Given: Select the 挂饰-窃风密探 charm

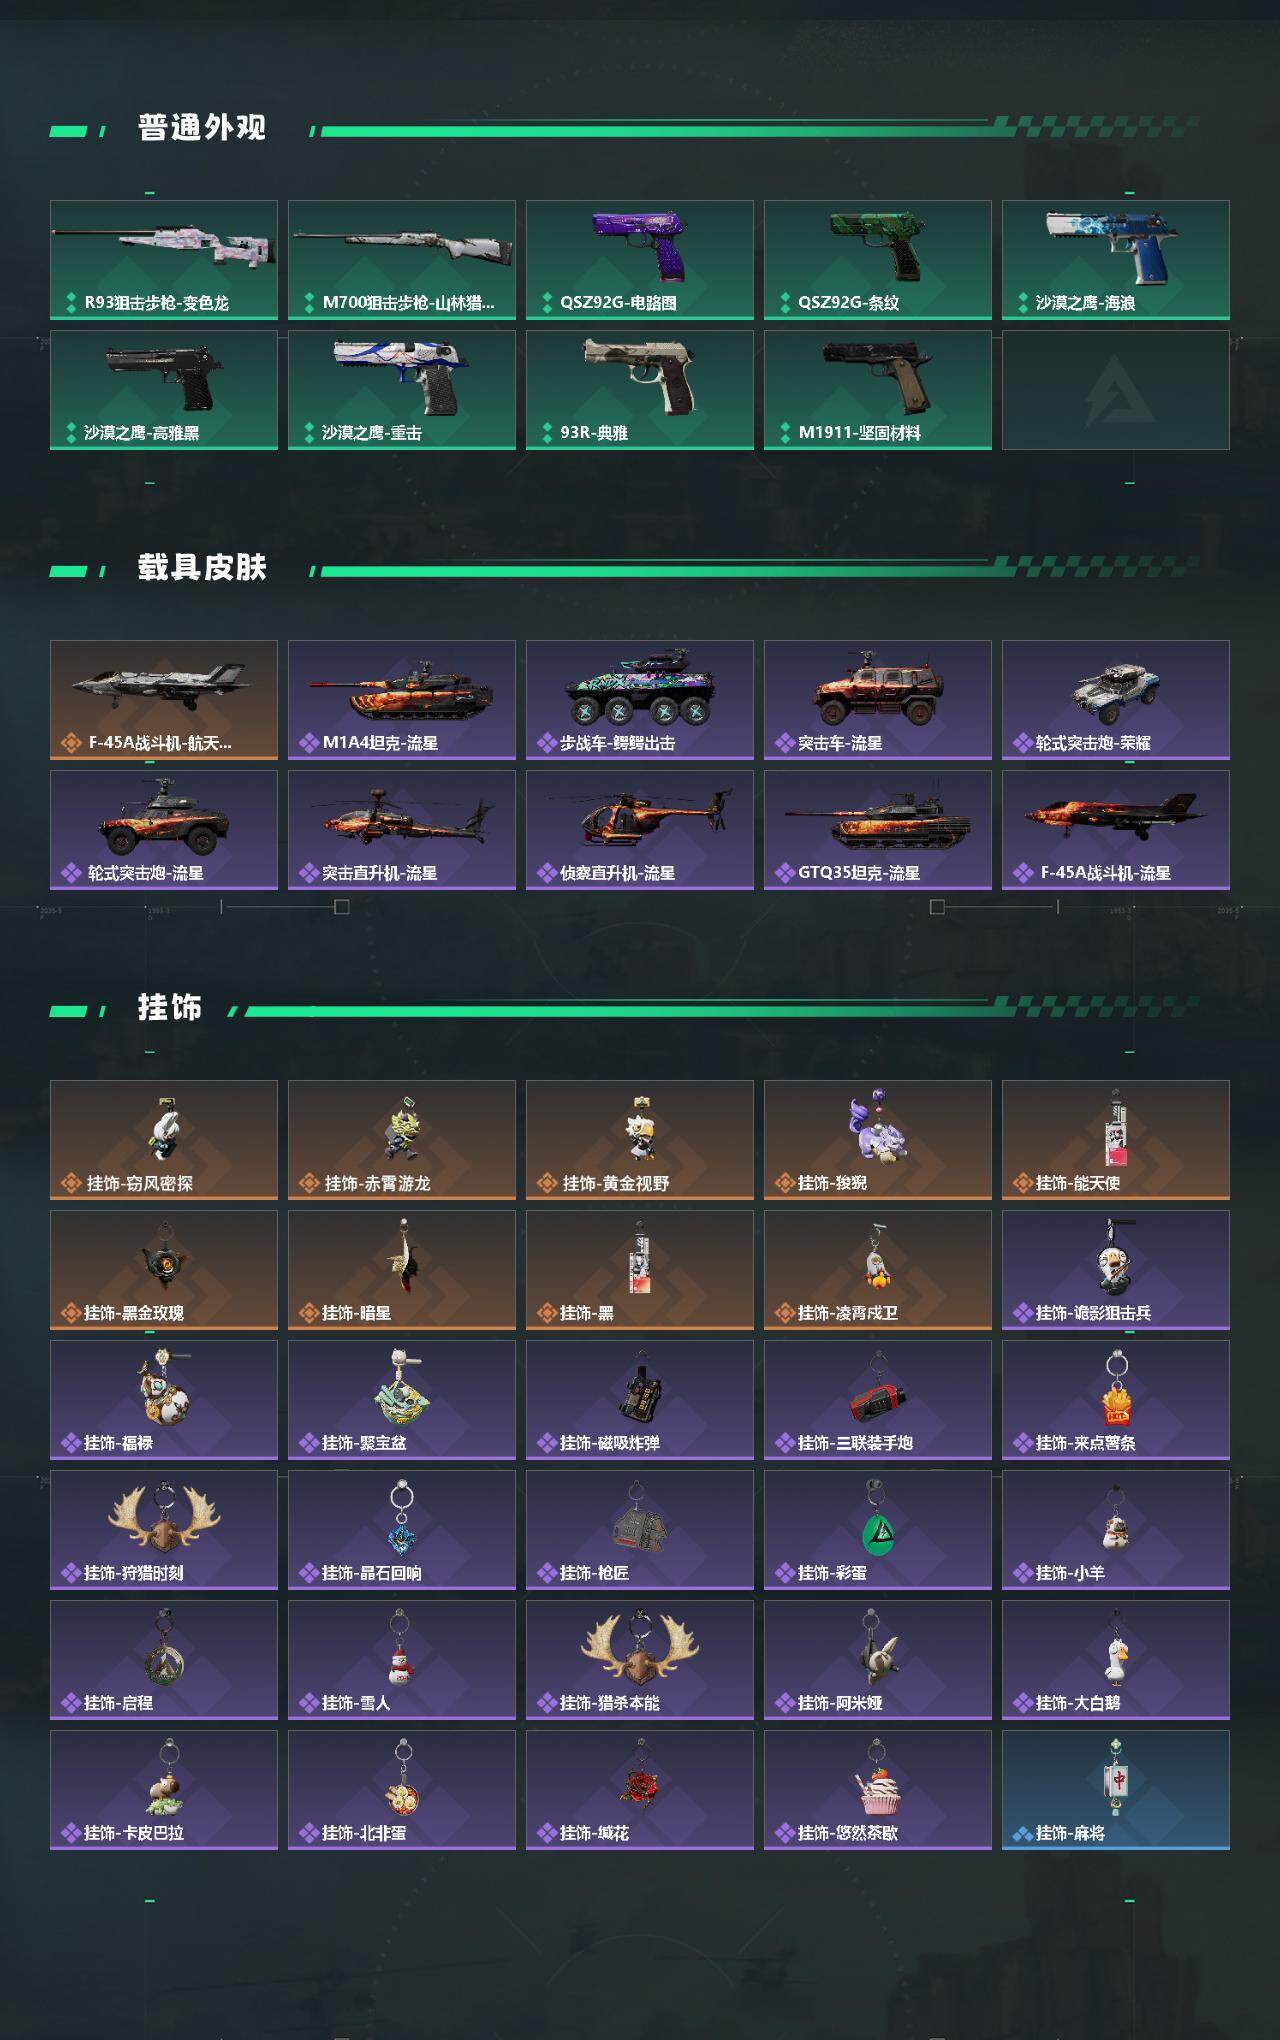Looking at the screenshot, I should 164,1140.
